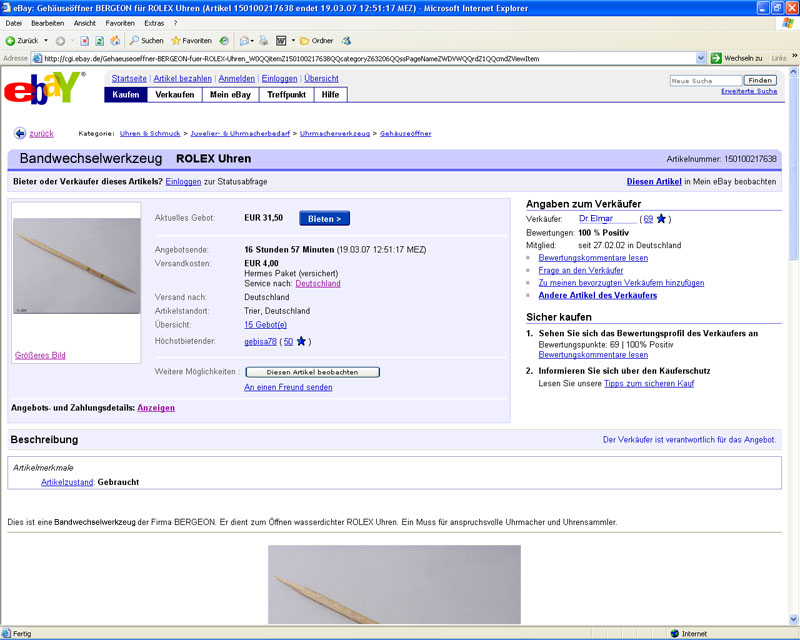Click the blue star next to bidder rating 50

pos(301,341)
